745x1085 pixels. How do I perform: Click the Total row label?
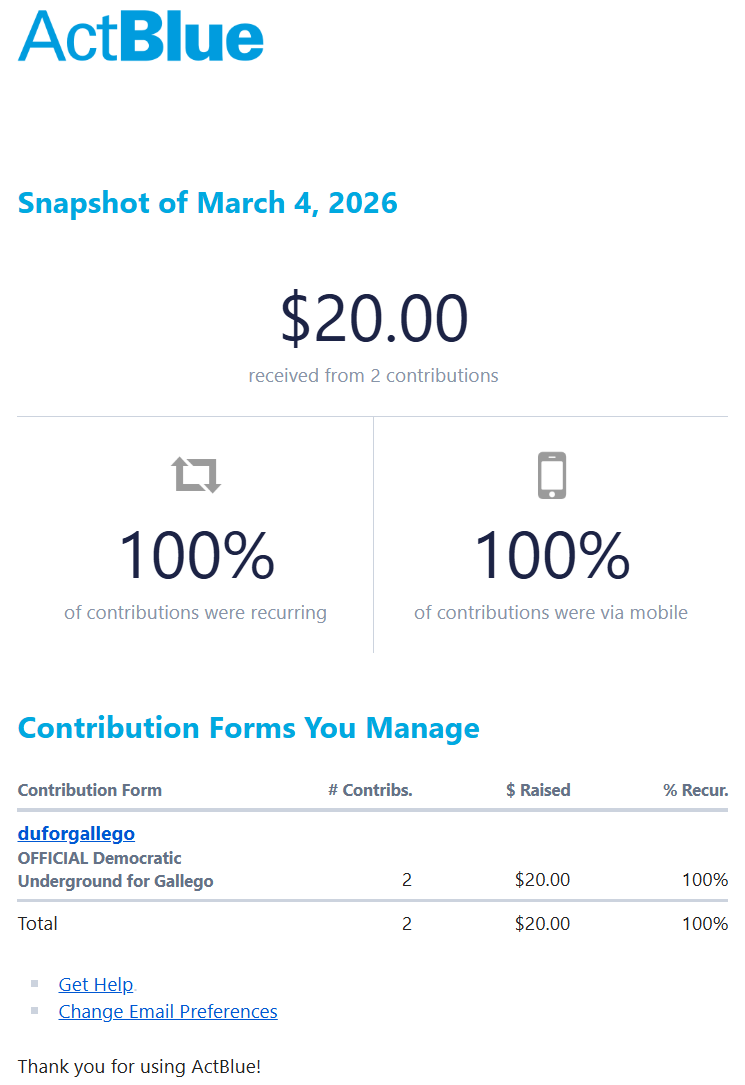[x=38, y=924]
